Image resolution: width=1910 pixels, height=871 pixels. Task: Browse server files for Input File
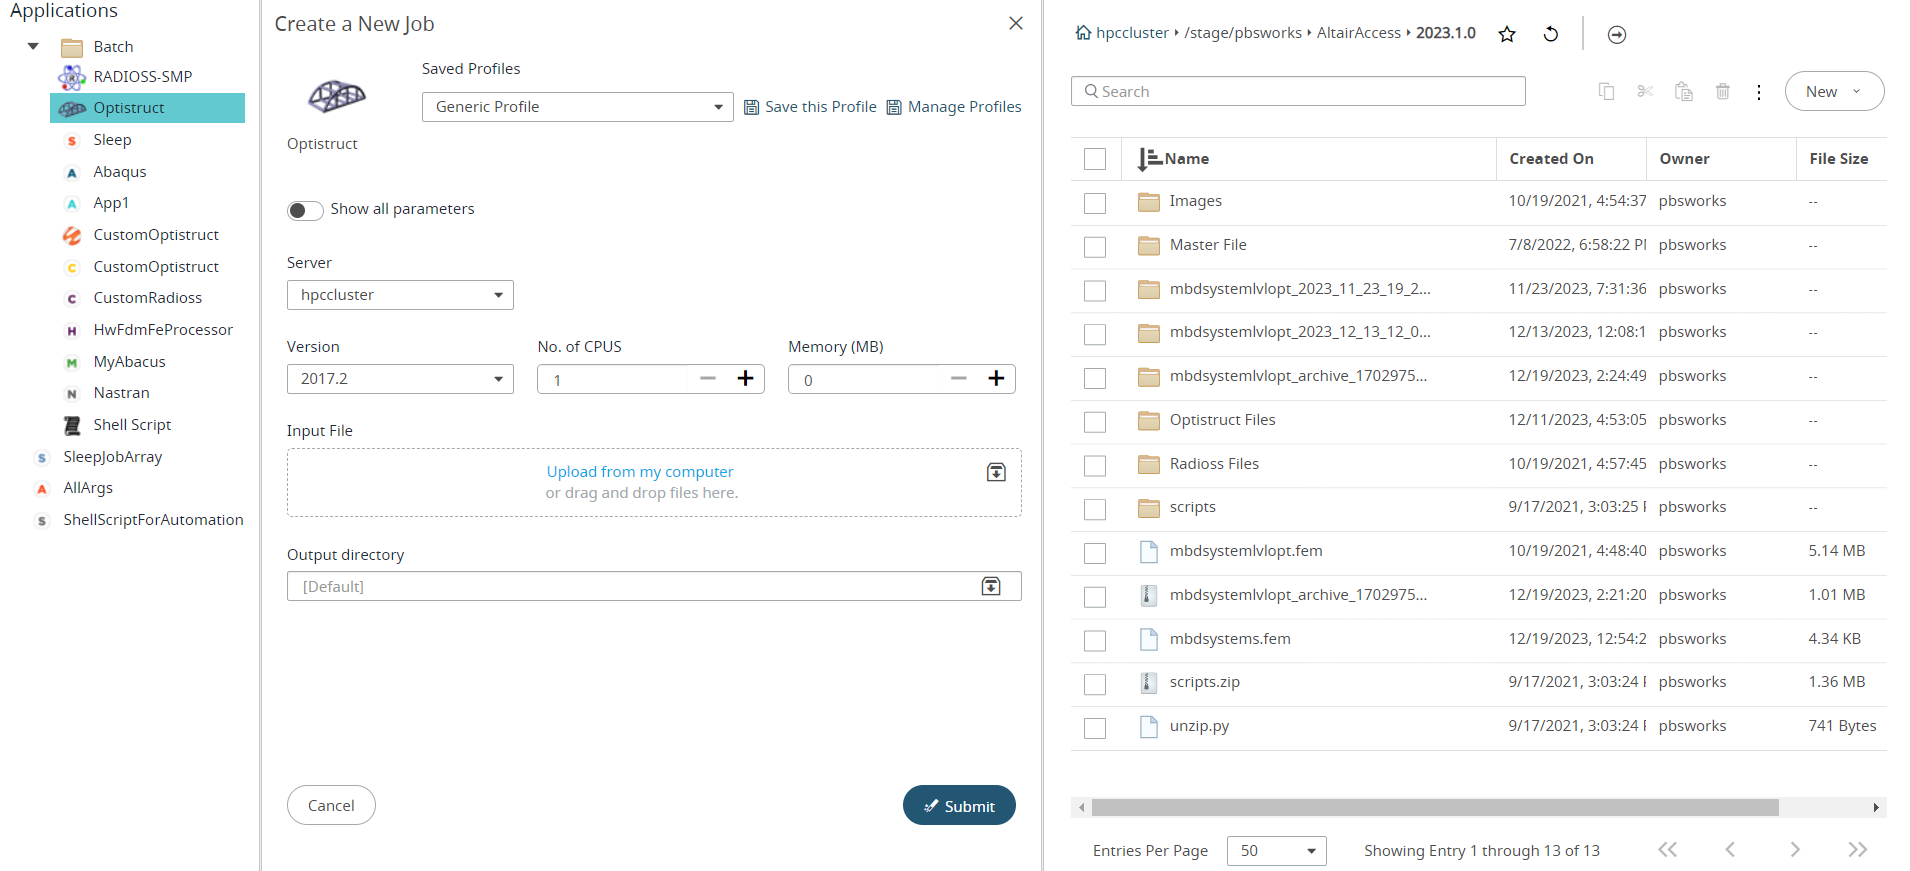pos(996,473)
